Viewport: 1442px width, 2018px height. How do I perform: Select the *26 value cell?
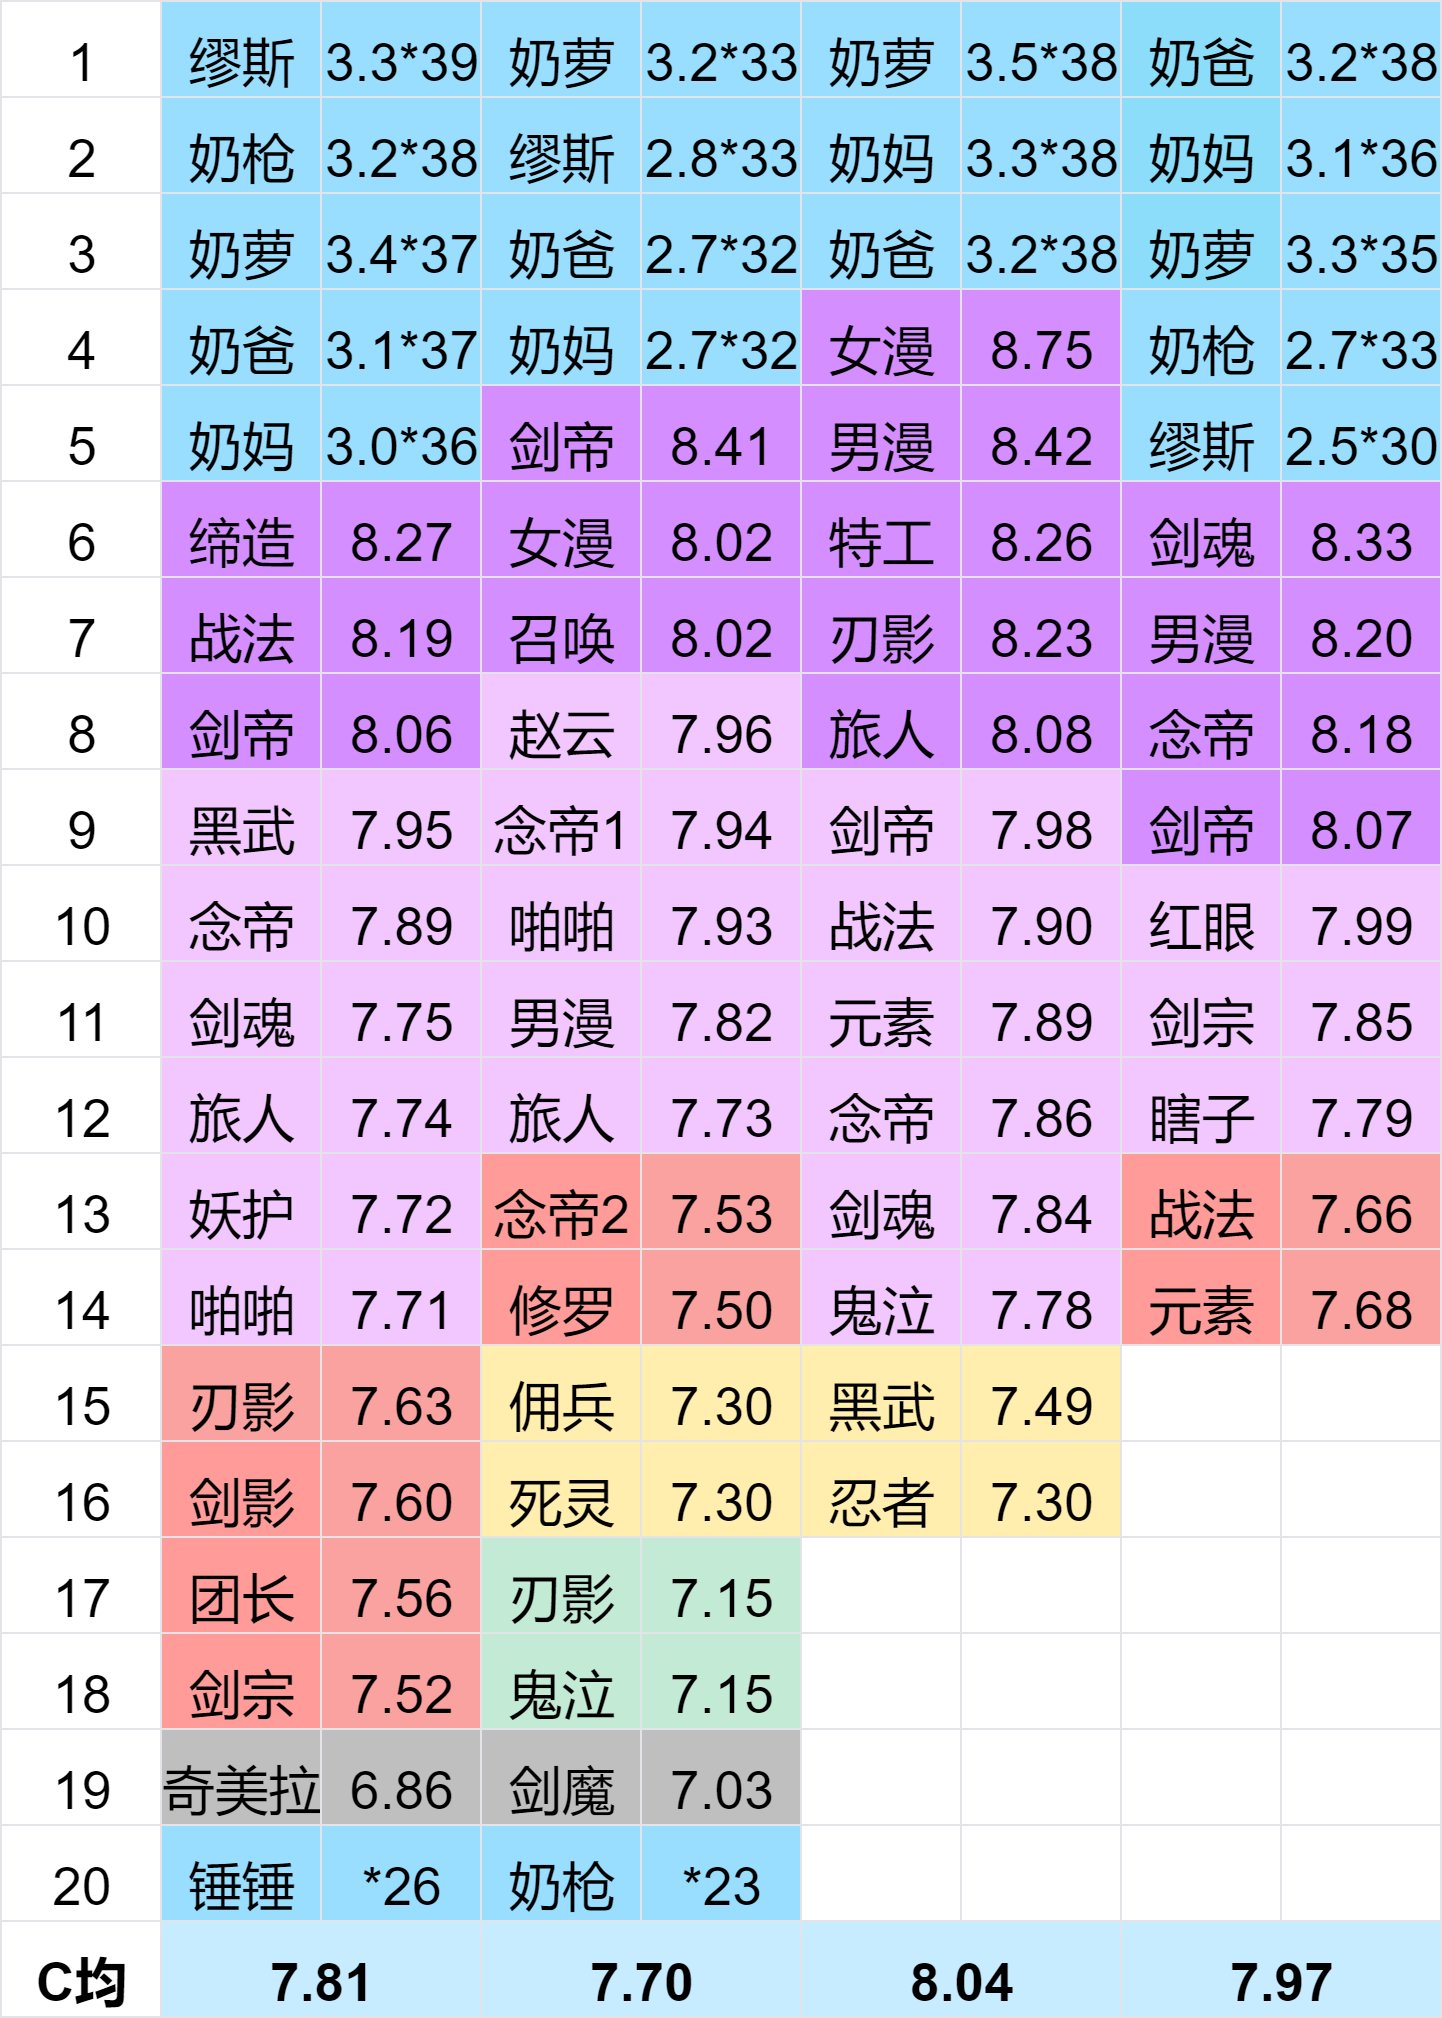click(x=401, y=1874)
